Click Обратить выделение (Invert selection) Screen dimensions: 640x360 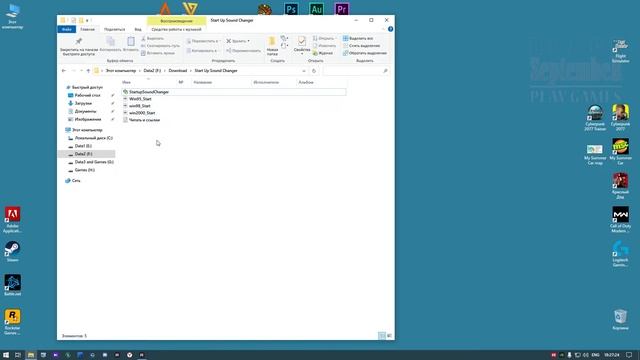(x=365, y=53)
